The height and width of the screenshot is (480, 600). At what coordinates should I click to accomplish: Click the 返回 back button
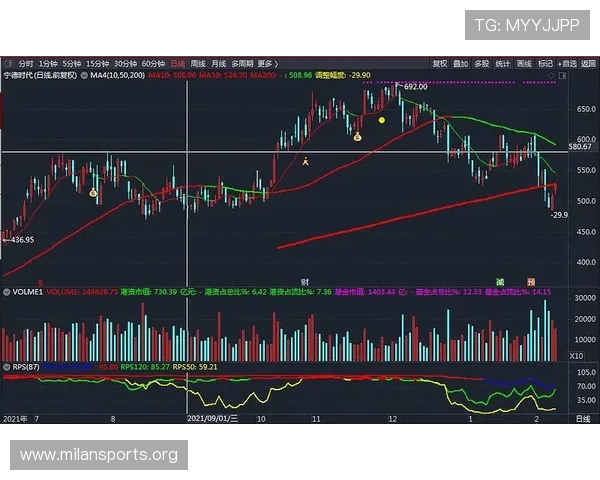click(x=590, y=62)
